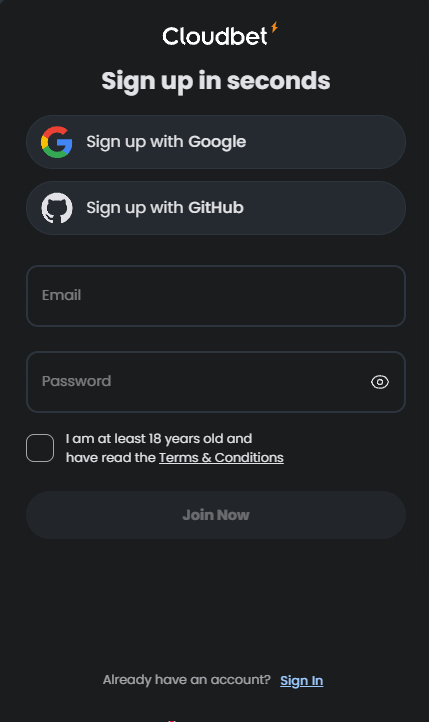The height and width of the screenshot is (722, 429).
Task: Focus the Email input field
Action: 216,296
